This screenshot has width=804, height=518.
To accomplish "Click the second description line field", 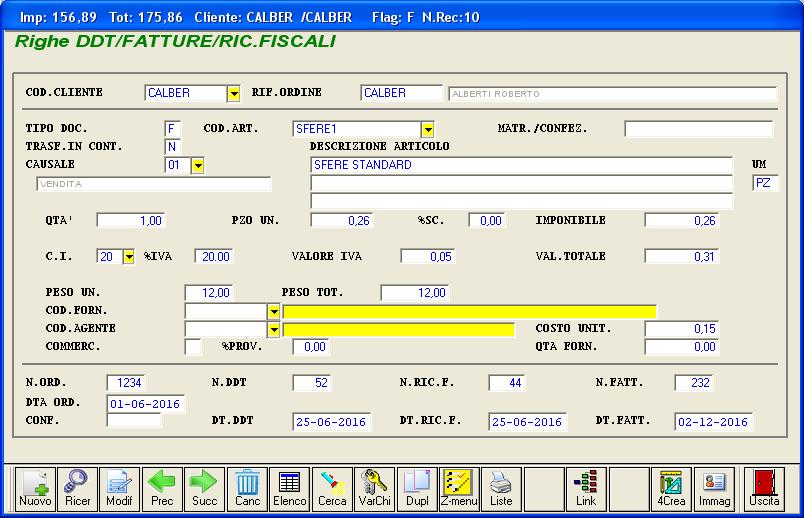I will tap(521, 183).
